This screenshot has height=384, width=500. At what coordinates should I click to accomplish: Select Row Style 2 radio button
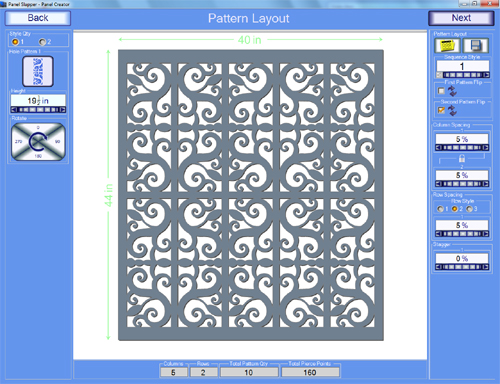click(x=455, y=209)
